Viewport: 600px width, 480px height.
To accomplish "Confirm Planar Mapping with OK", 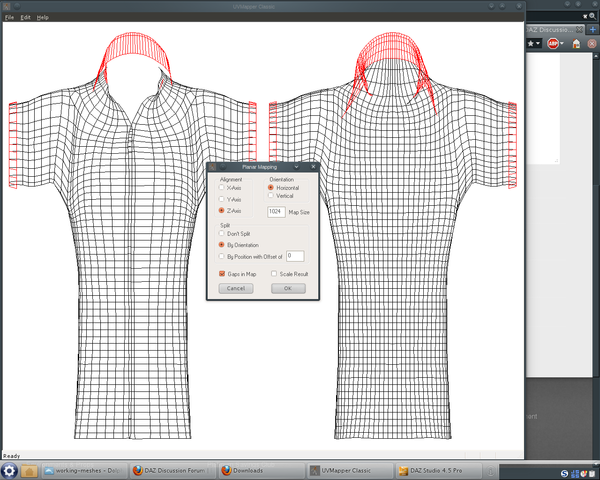I will point(288,288).
